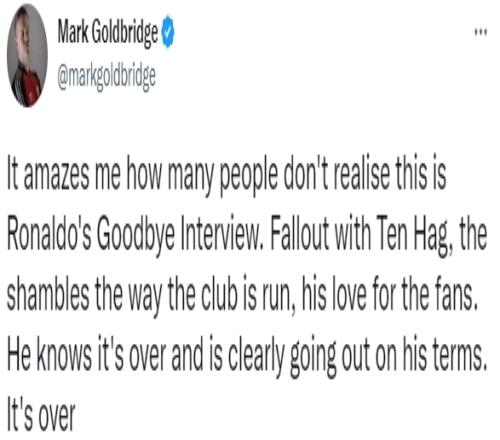Click the phrase 'going out on his terms'
The height and width of the screenshot is (440, 500).
pos(388,355)
